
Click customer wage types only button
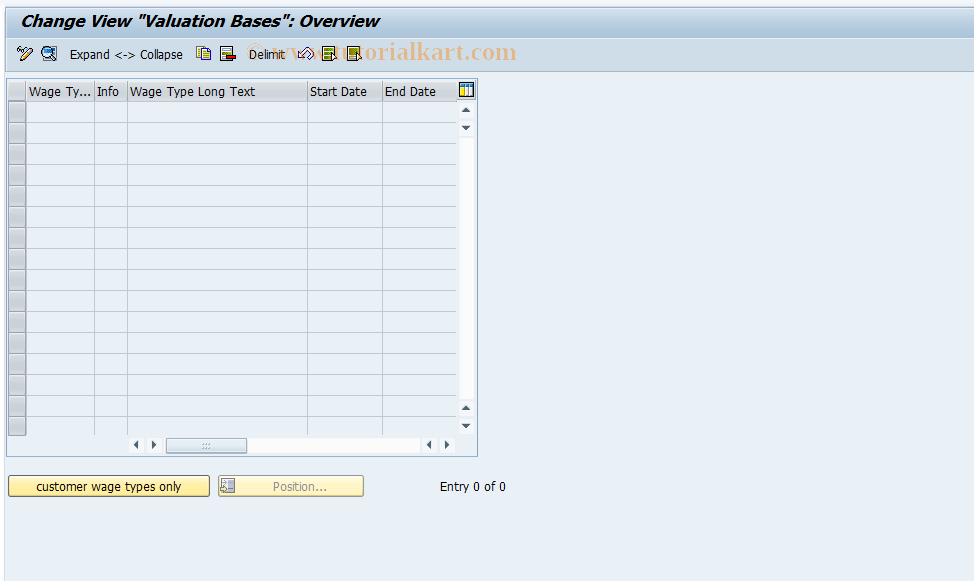(x=109, y=487)
